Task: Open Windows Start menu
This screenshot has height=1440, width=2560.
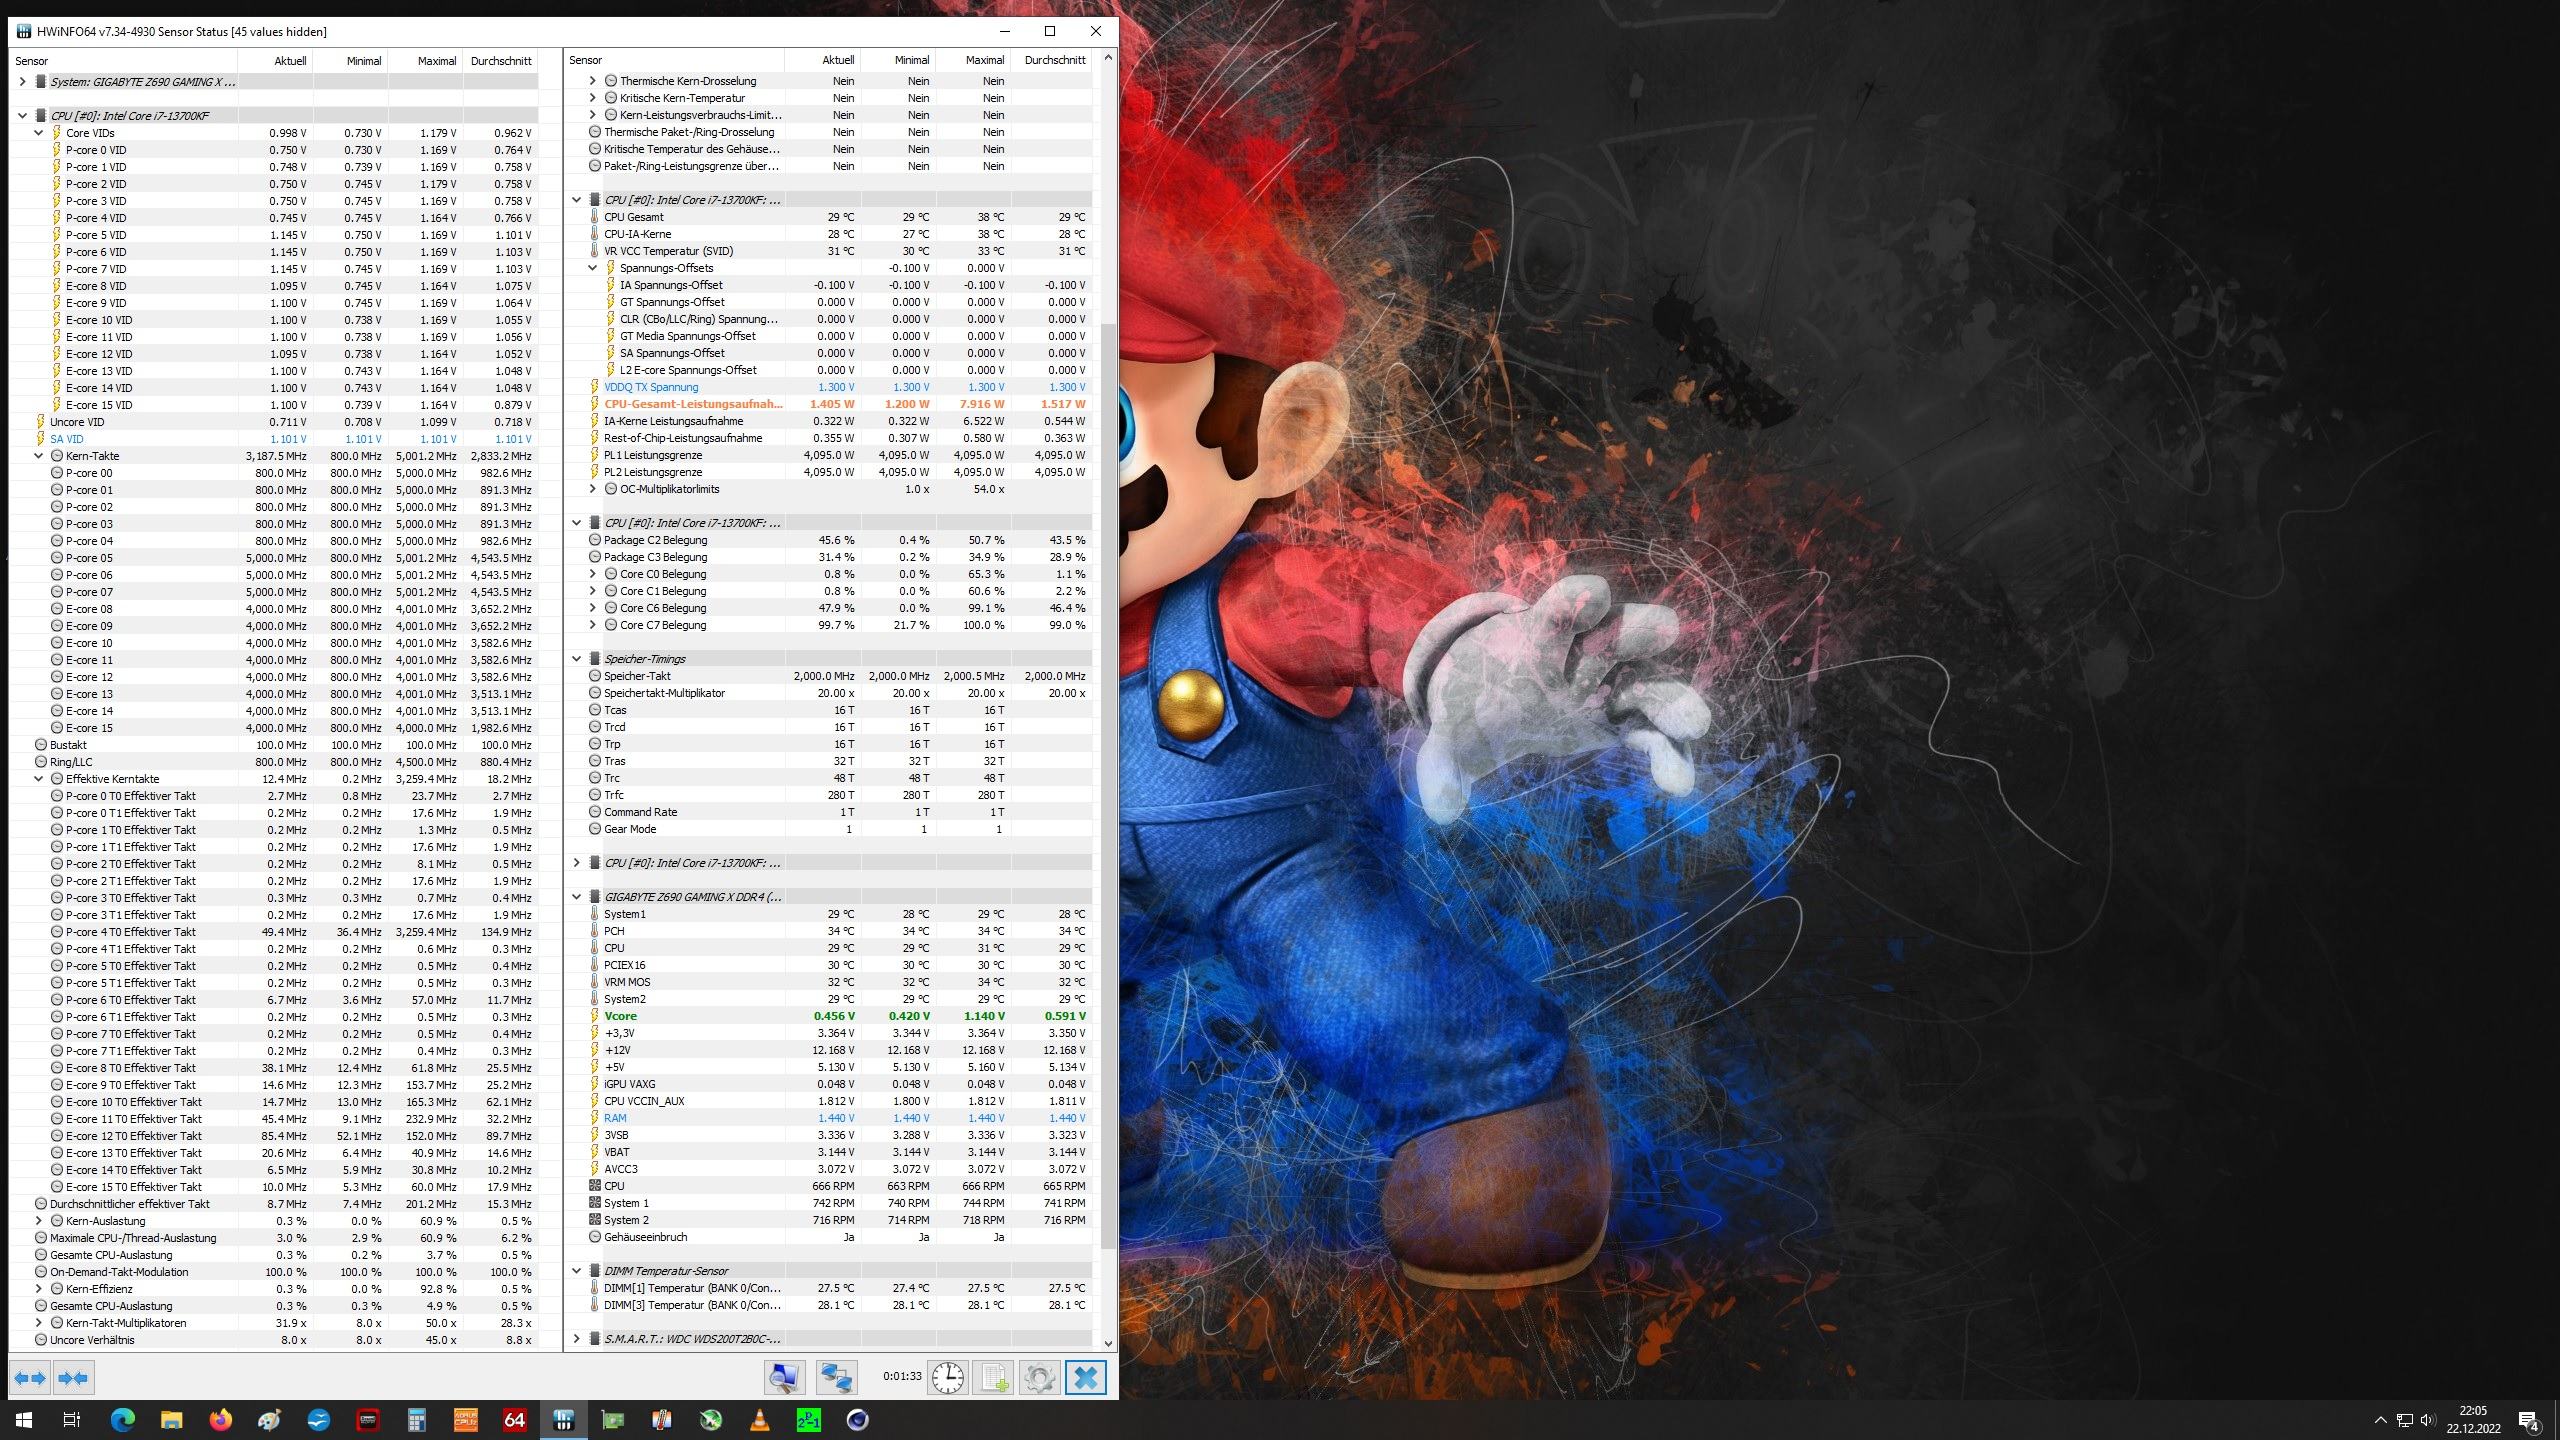Action: (24, 1420)
